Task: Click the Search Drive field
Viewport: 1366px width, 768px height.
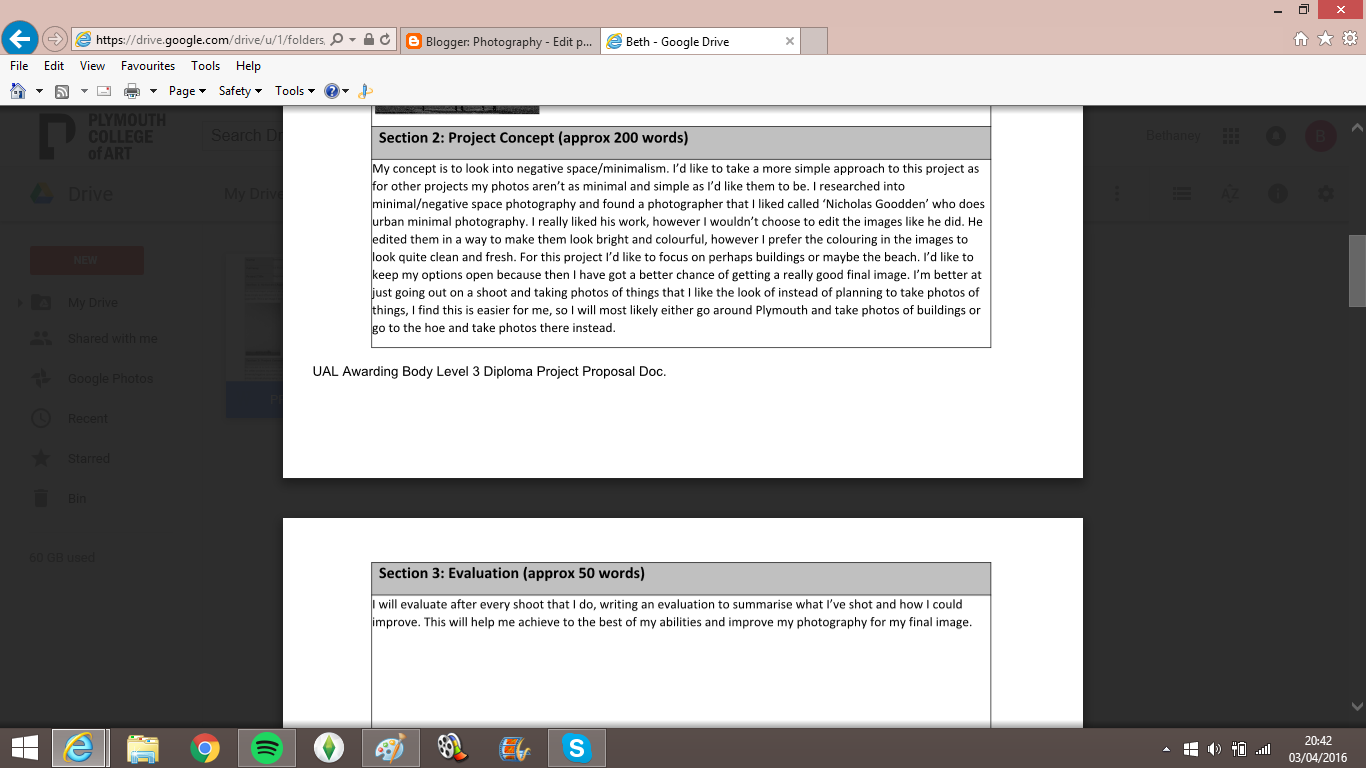Action: point(245,136)
